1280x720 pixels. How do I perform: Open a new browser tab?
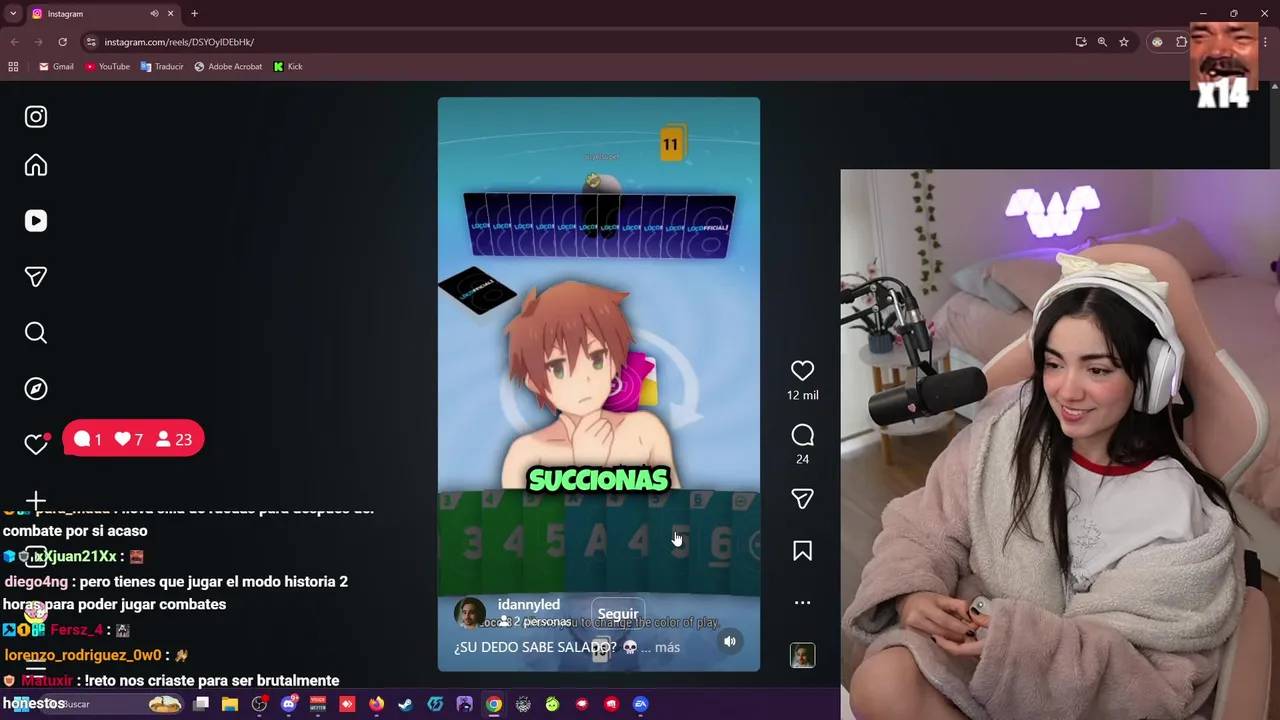[x=194, y=14]
